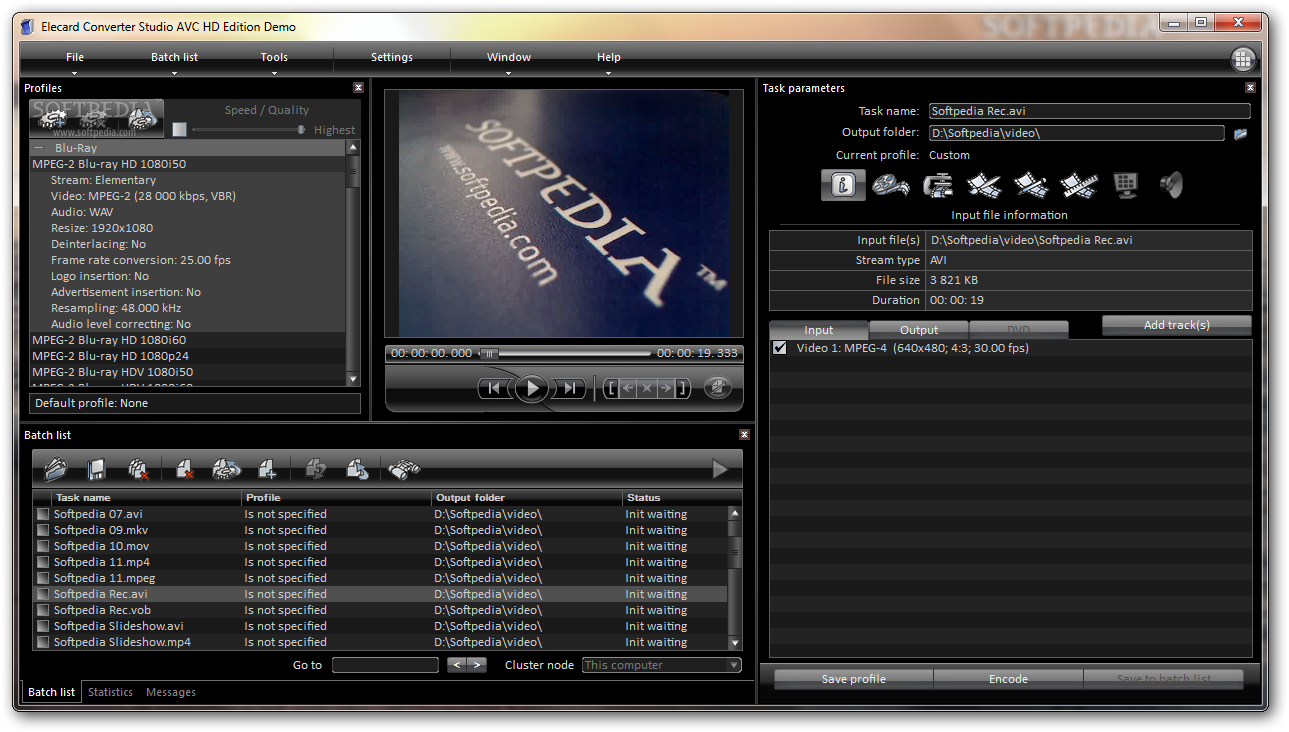The height and width of the screenshot is (732, 1289).
Task: Jump to next frame in the player
Action: pos(570,389)
